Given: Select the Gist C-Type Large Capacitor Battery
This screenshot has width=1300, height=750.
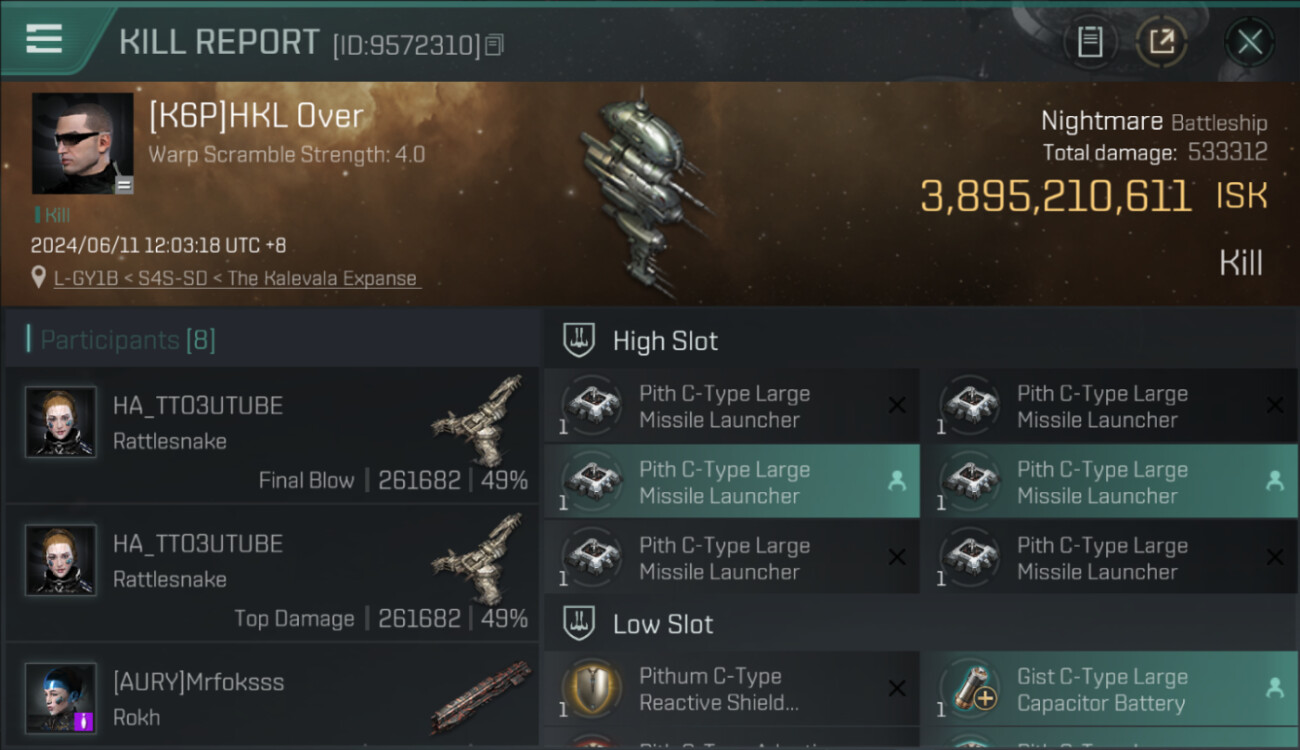Looking at the screenshot, I should point(1109,689).
